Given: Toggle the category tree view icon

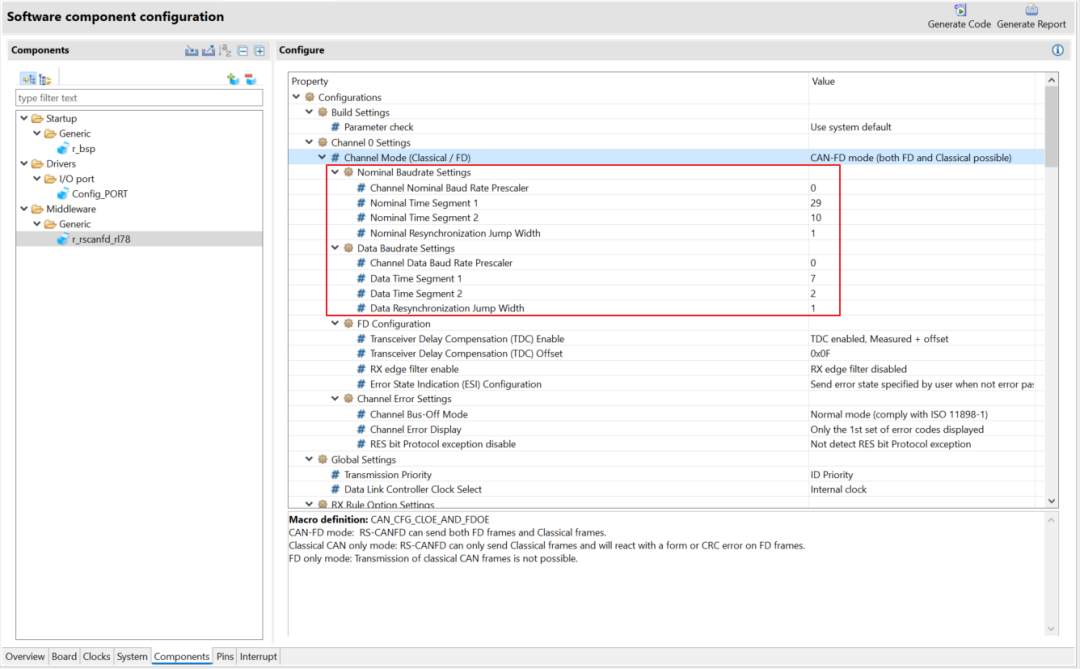Looking at the screenshot, I should pos(28,79).
